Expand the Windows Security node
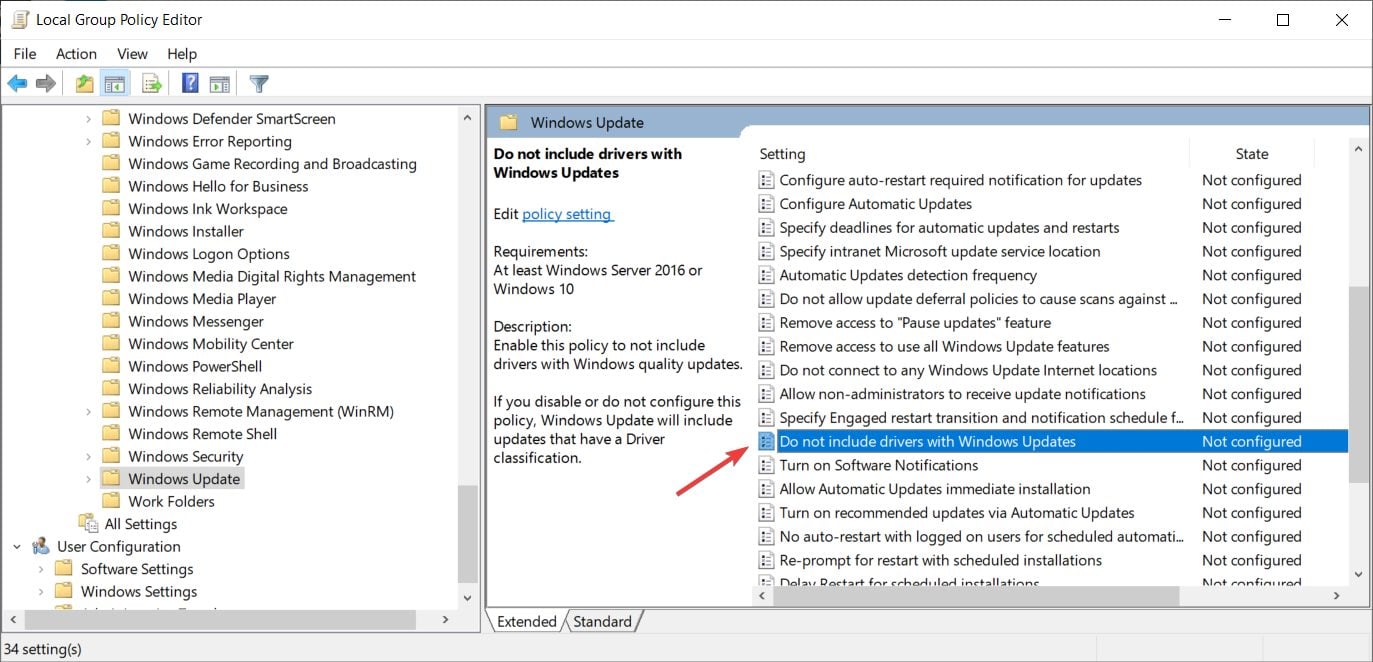The image size is (1373, 662). click(88, 456)
